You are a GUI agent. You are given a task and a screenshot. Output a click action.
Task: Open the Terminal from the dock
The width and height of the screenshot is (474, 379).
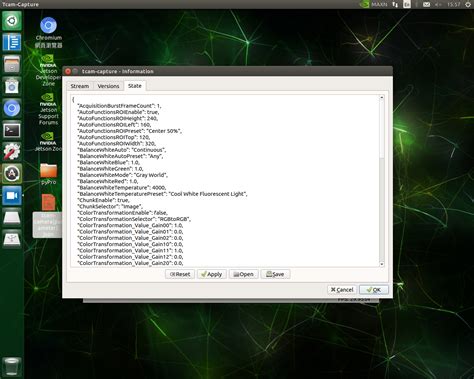coord(12,130)
